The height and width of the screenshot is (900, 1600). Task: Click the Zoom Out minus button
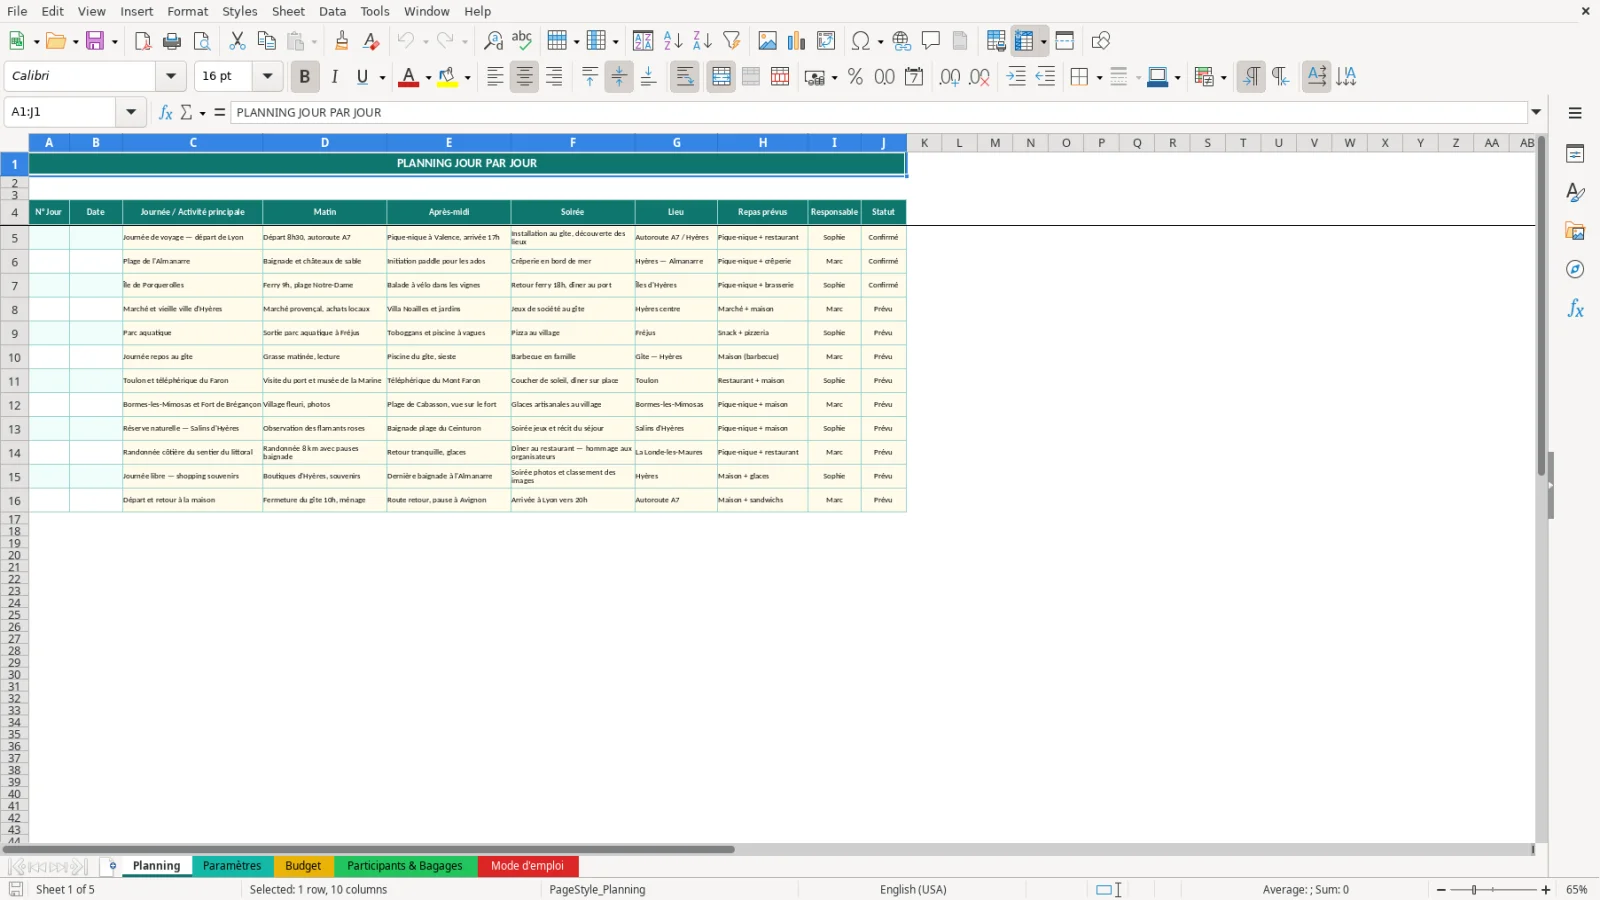pos(1441,889)
